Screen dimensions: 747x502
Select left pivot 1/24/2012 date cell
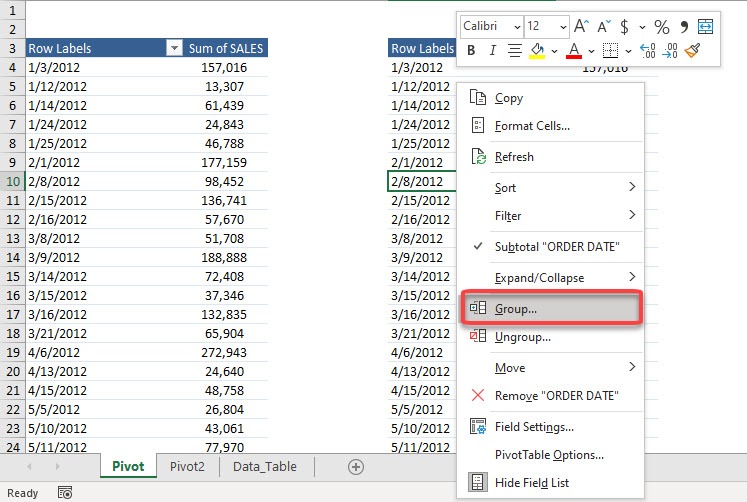click(x=104, y=124)
